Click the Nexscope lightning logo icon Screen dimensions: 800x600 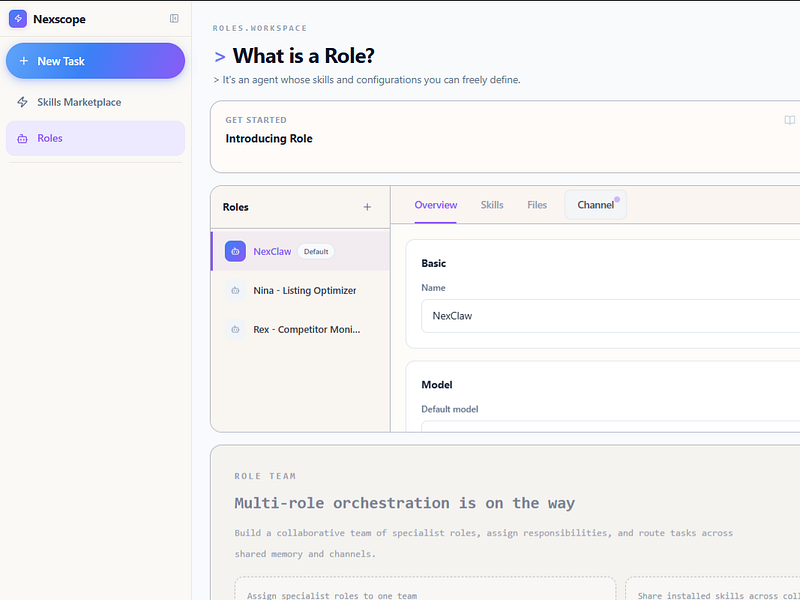tap(18, 19)
